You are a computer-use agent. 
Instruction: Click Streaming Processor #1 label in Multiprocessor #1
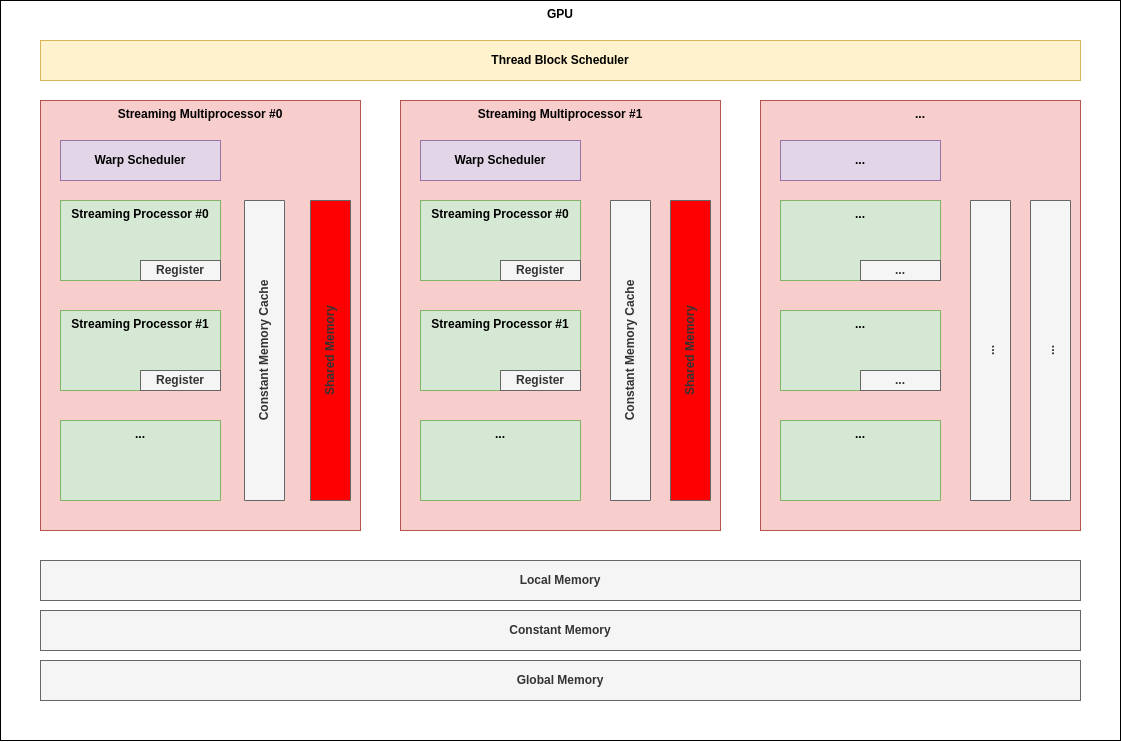pyautogui.click(x=500, y=324)
